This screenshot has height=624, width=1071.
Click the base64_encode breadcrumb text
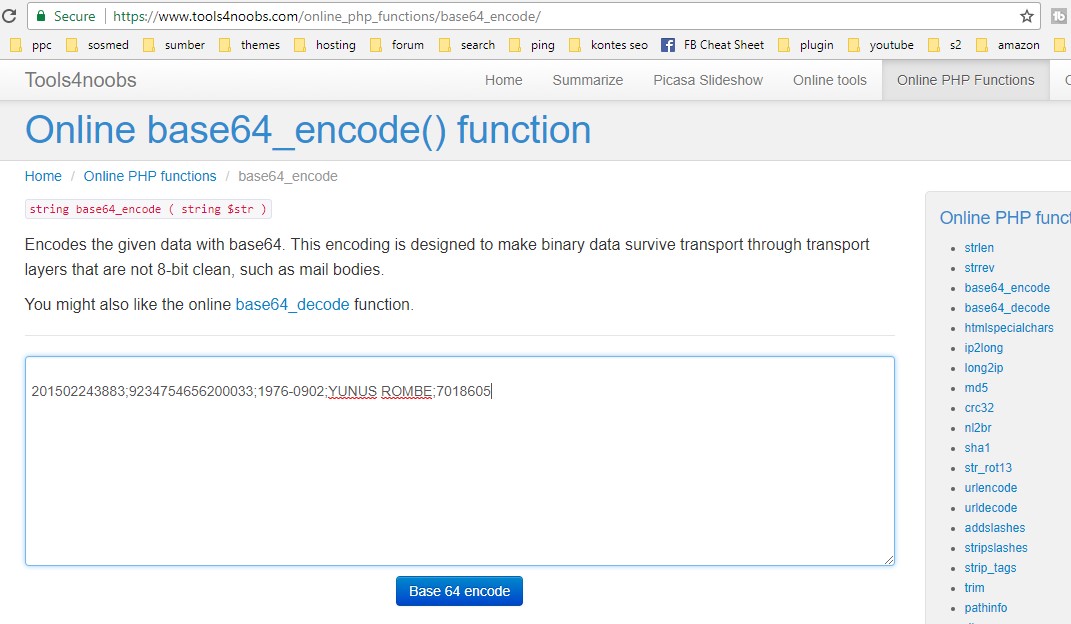coord(288,176)
